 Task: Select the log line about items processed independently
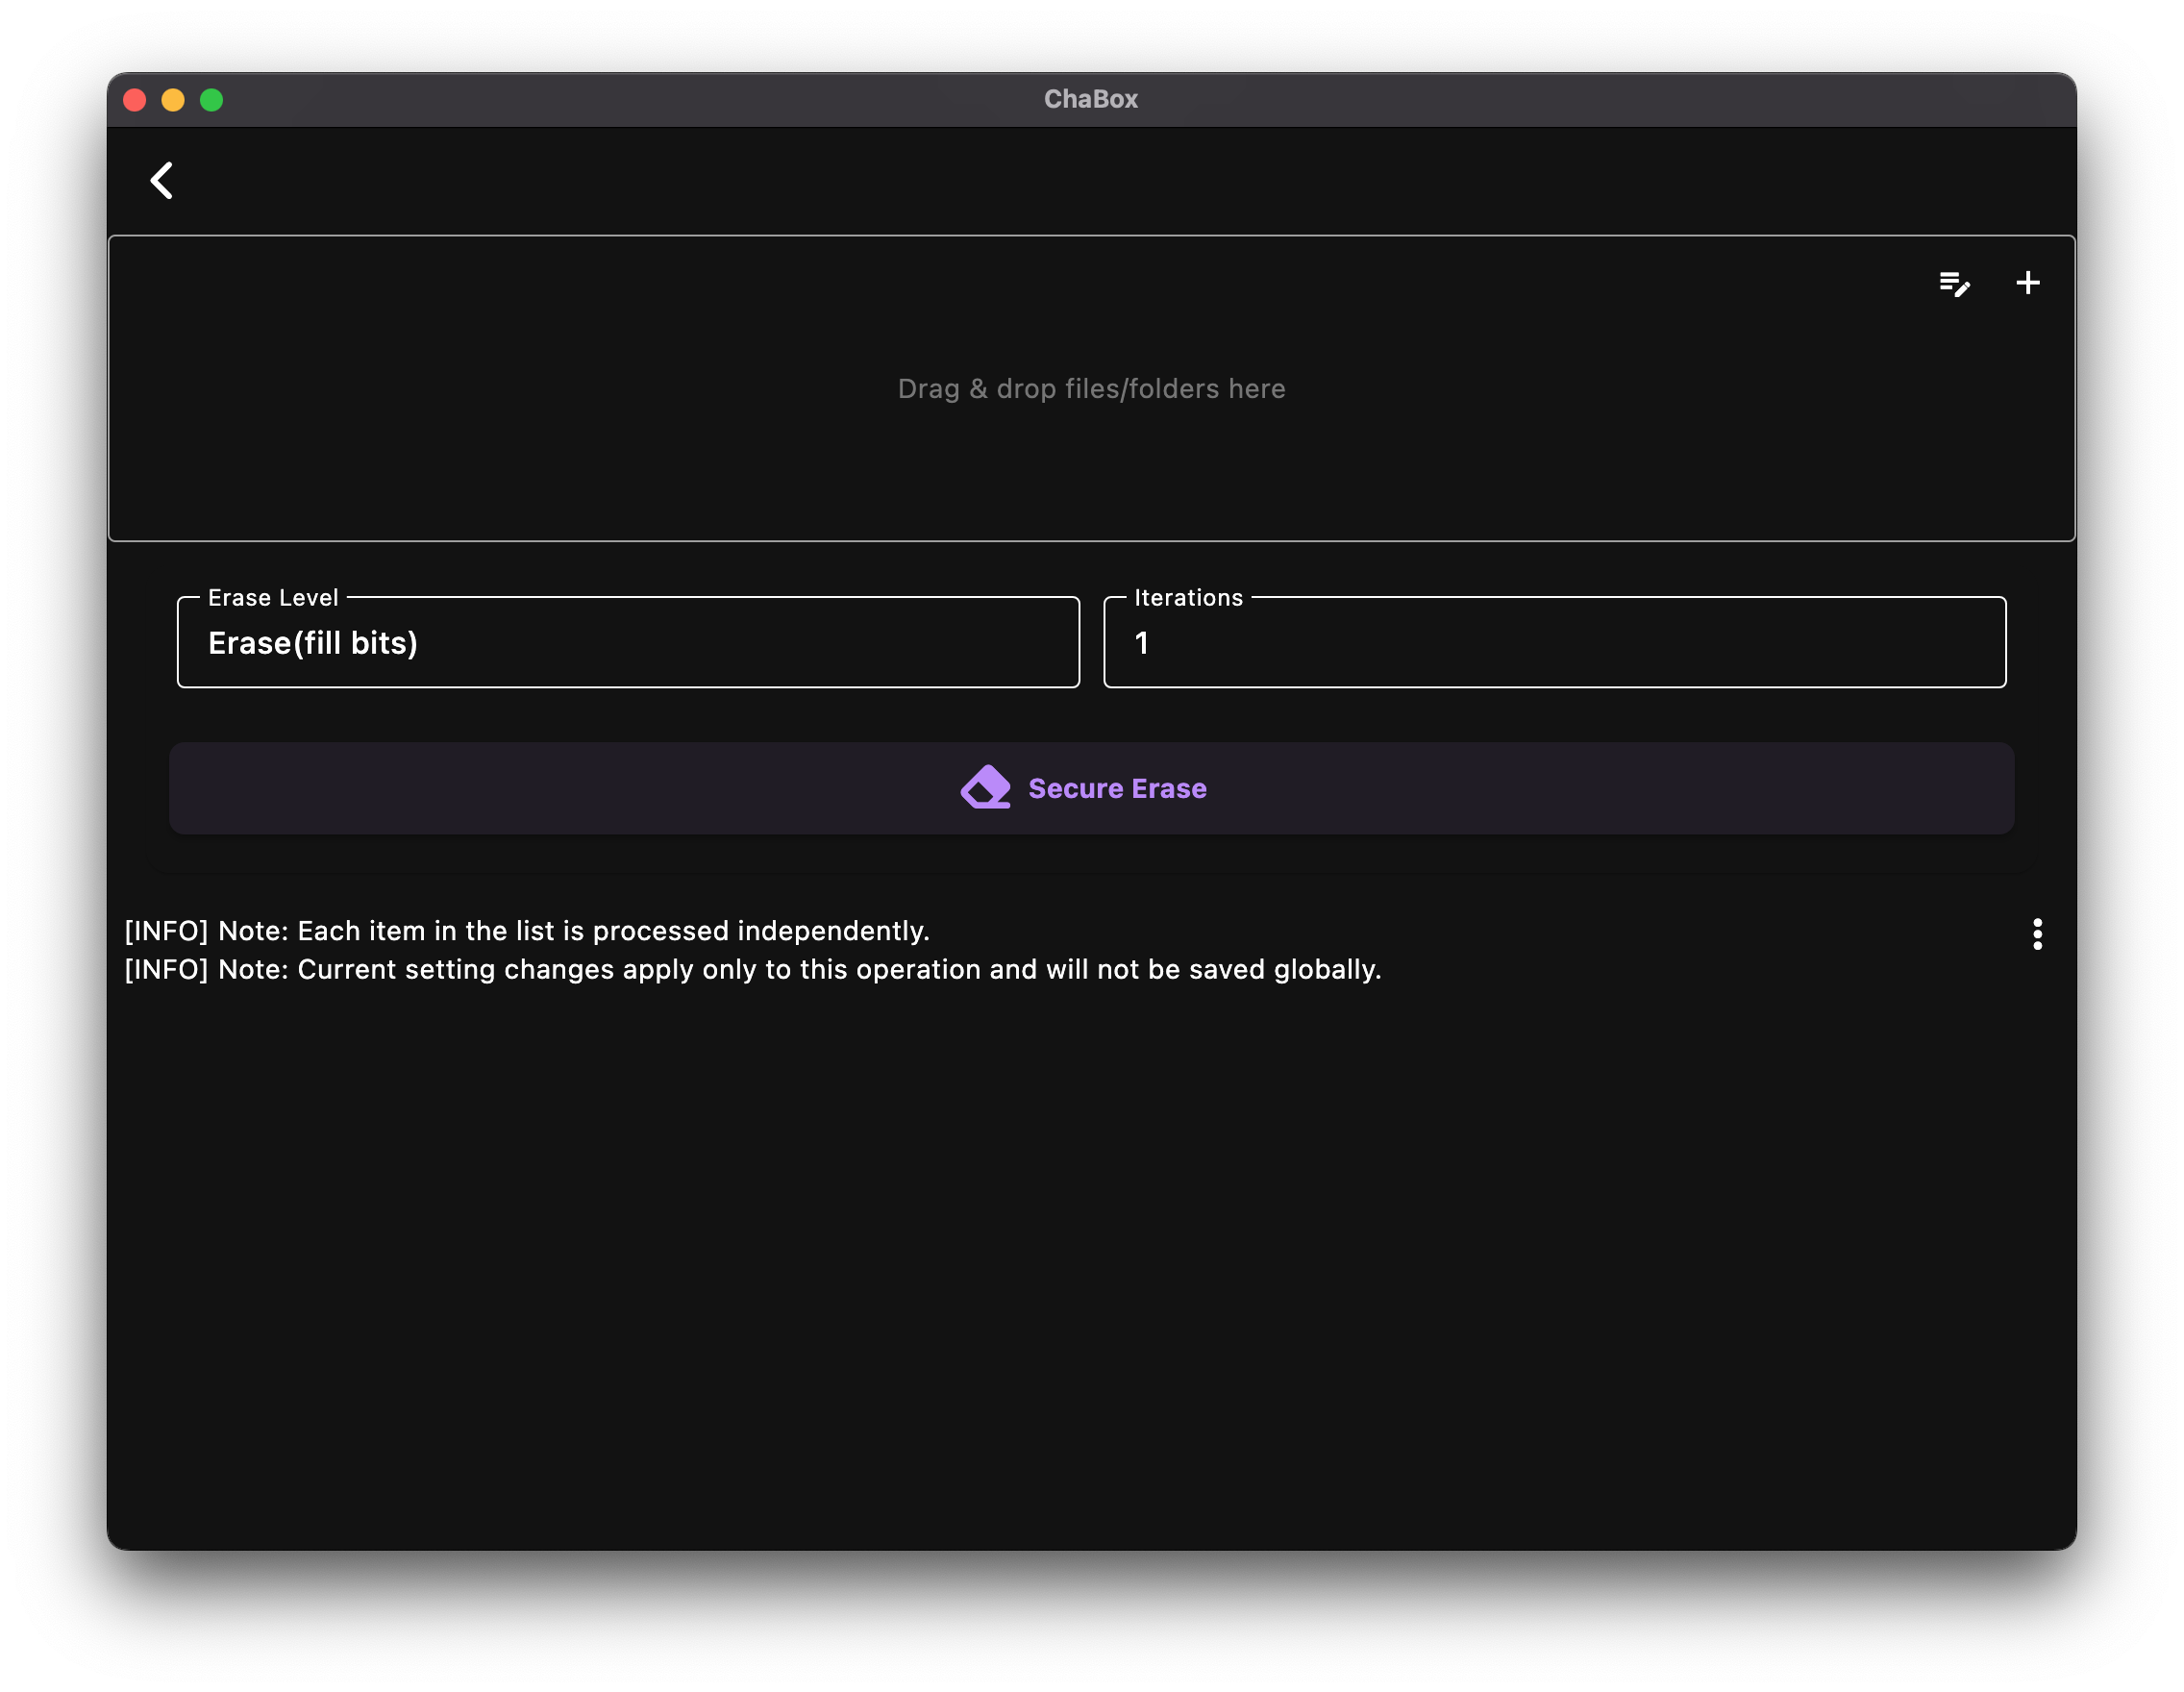coord(527,931)
